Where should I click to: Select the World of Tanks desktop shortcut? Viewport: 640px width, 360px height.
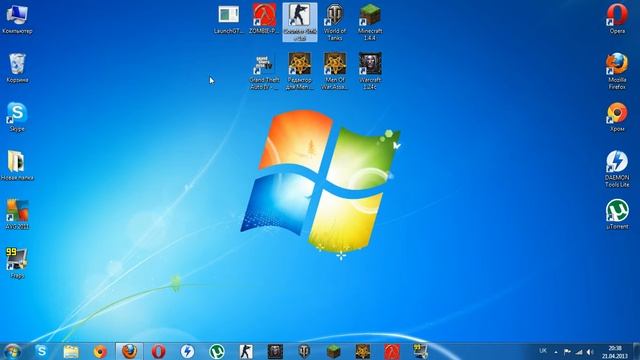pos(335,22)
